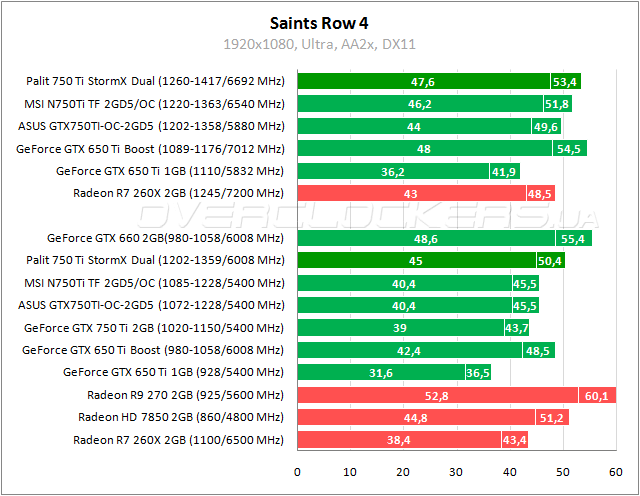Screen dimensions: 640x496
Task: Click the 45 value on Palit 6008 MHz bar
Action: [416, 261]
